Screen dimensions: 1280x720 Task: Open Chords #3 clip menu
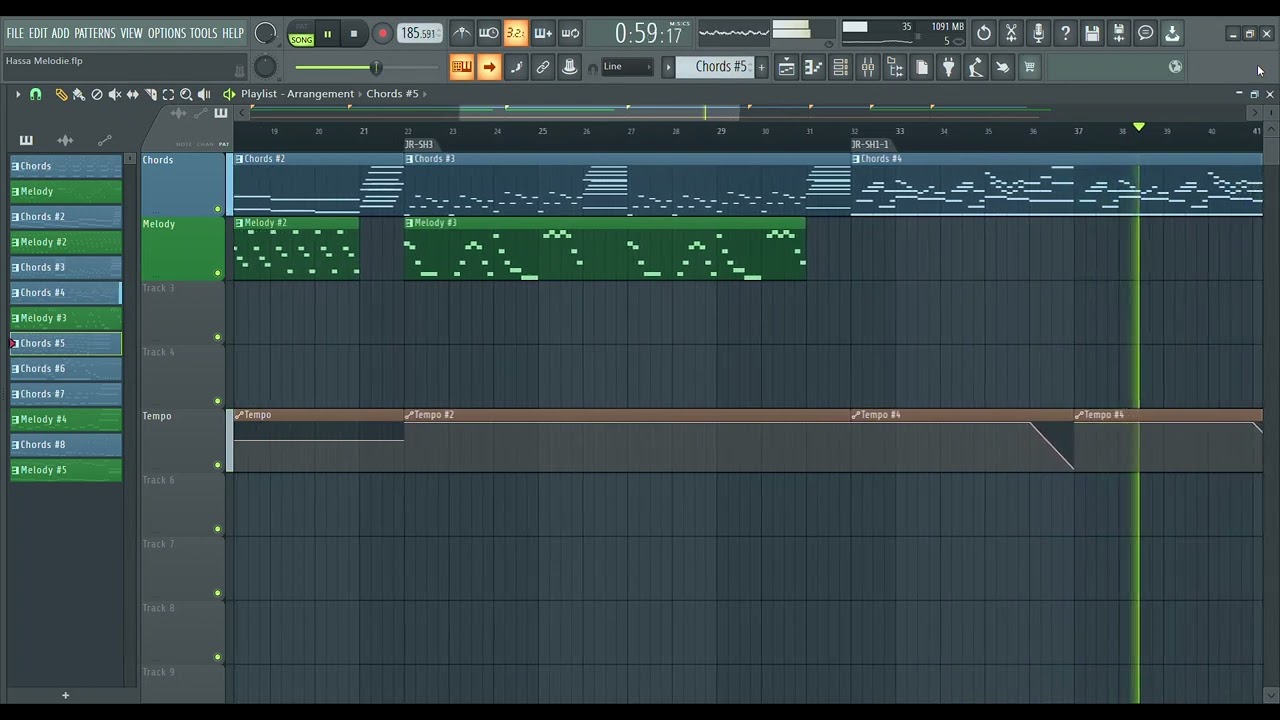[409, 159]
